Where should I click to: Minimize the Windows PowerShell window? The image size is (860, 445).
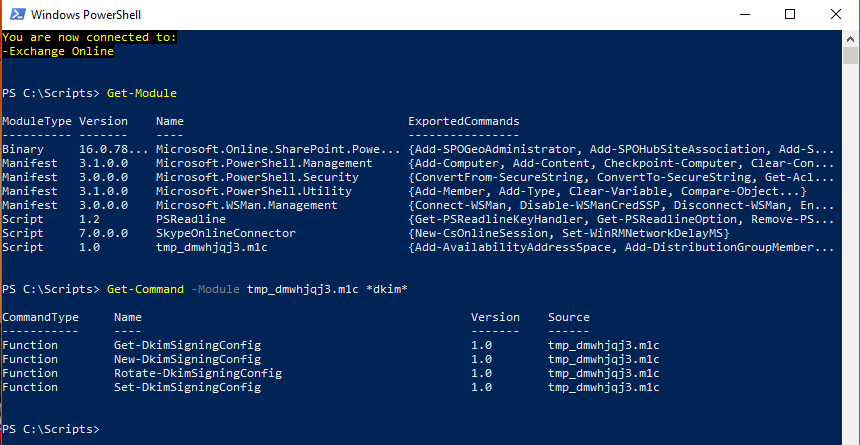pos(744,15)
